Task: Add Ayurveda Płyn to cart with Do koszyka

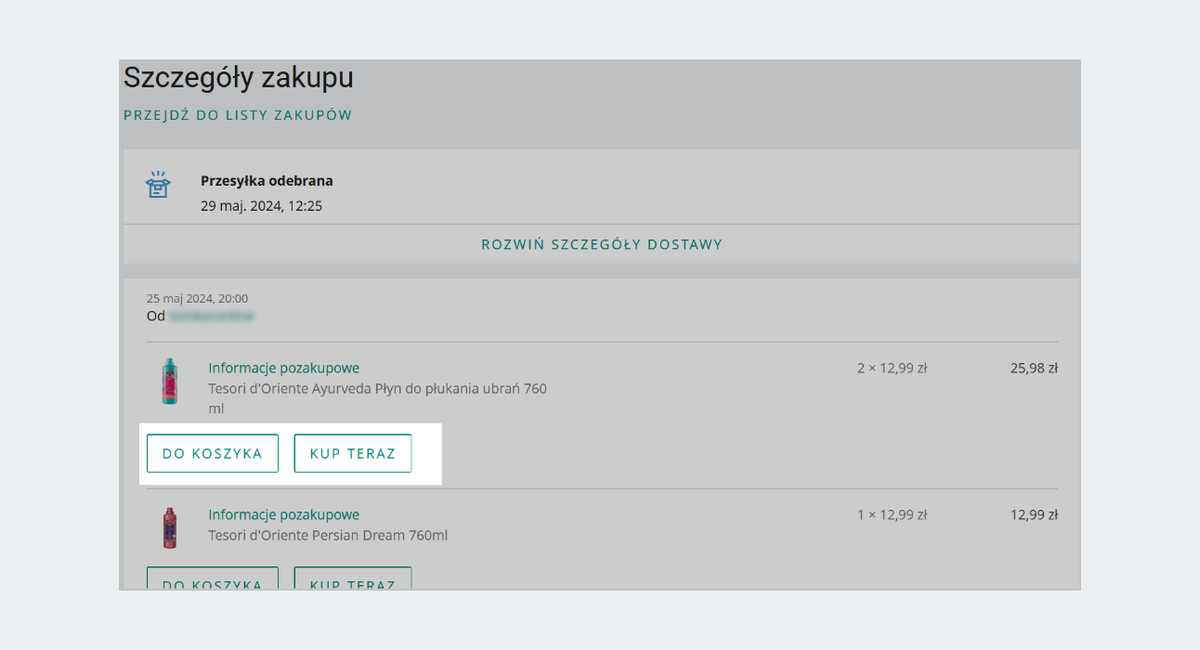Action: [213, 453]
